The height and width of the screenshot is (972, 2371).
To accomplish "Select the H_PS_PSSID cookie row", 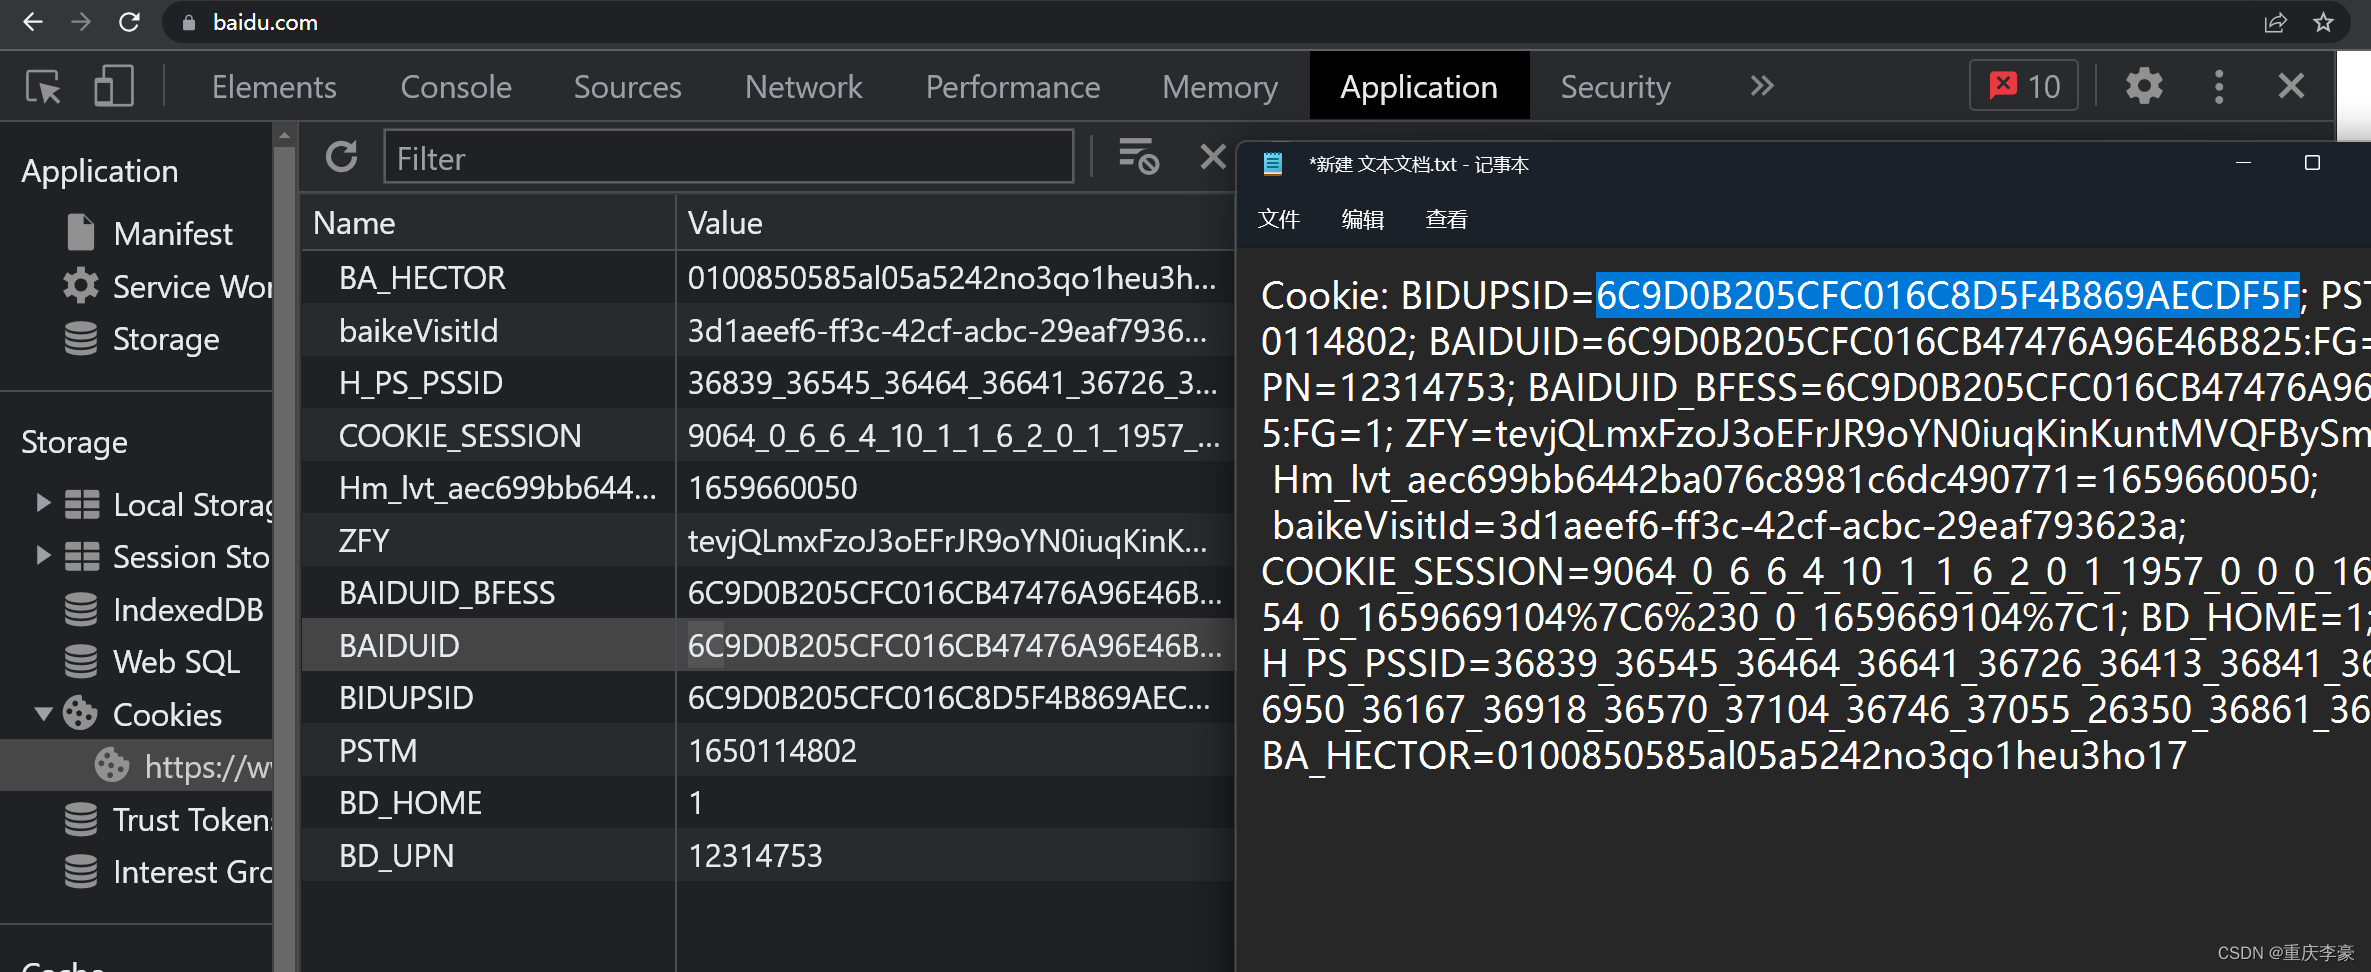I will pyautogui.click(x=768, y=382).
